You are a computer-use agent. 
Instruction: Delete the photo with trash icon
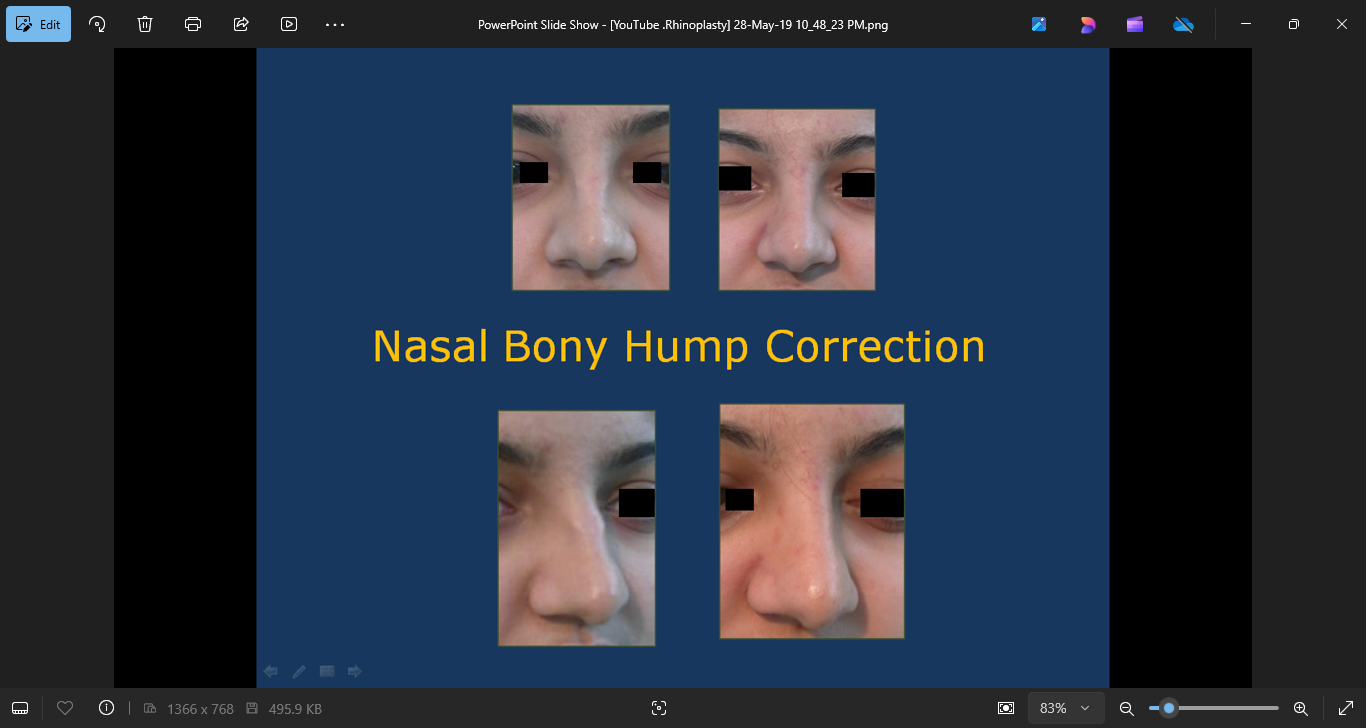145,24
